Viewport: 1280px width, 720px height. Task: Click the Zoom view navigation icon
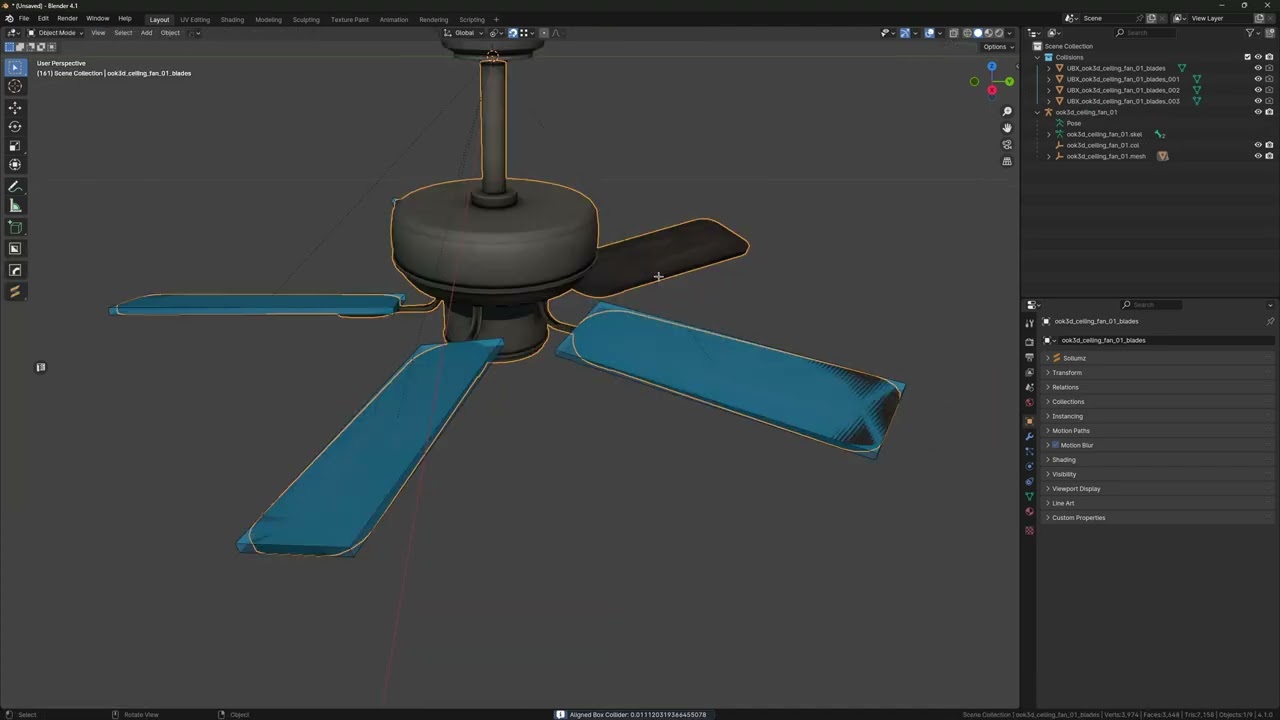point(1007,111)
